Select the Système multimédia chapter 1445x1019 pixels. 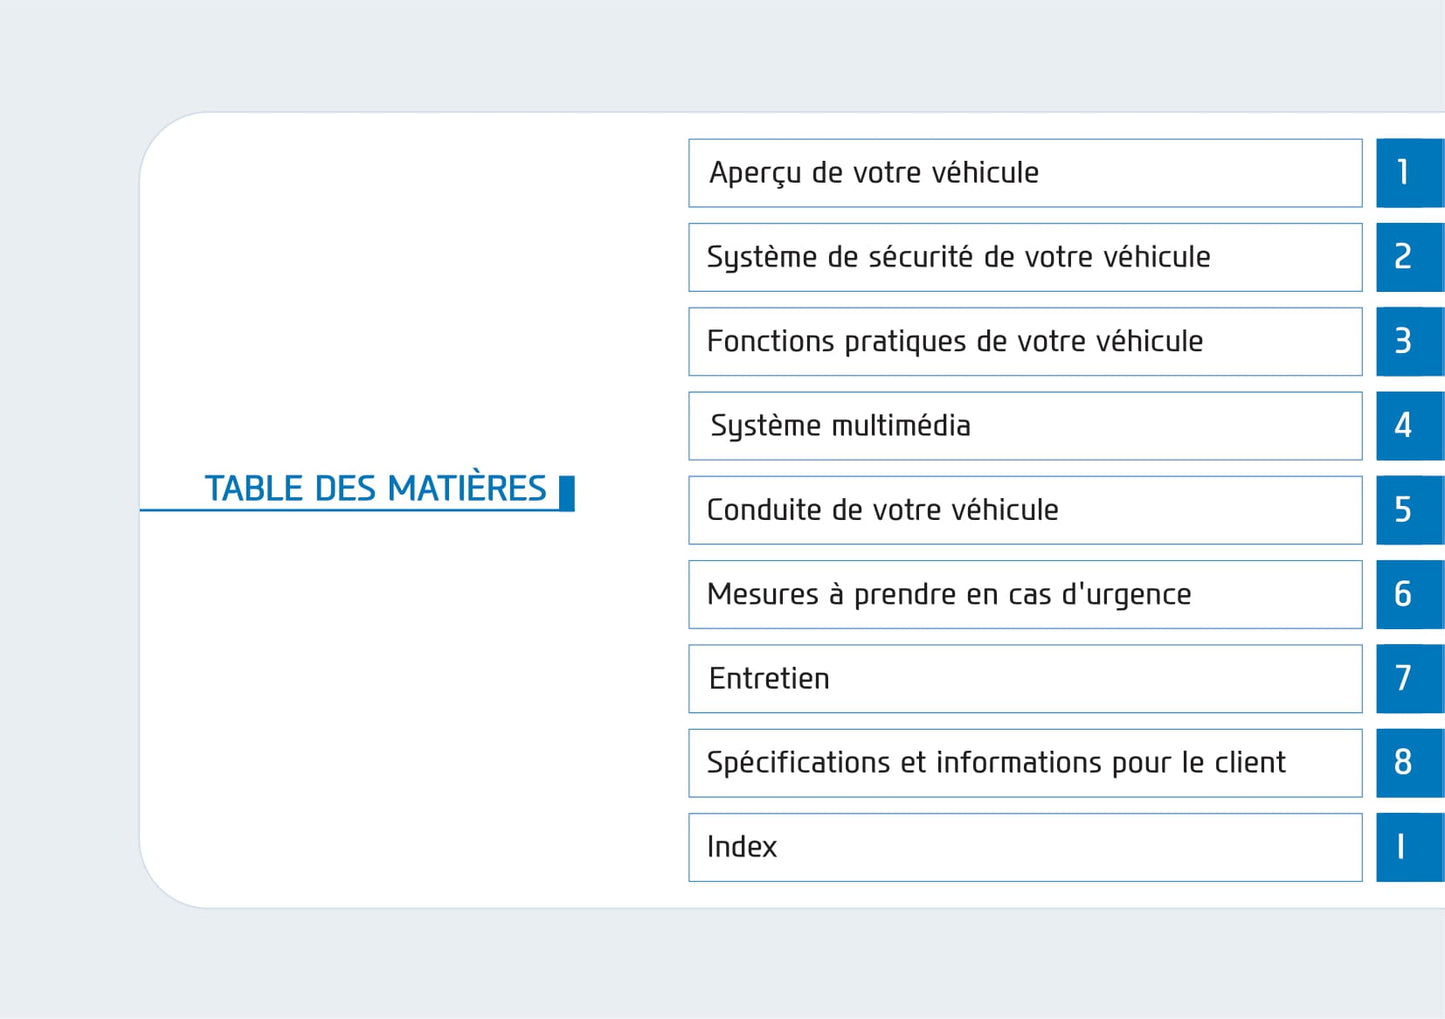pyautogui.click(x=1025, y=426)
